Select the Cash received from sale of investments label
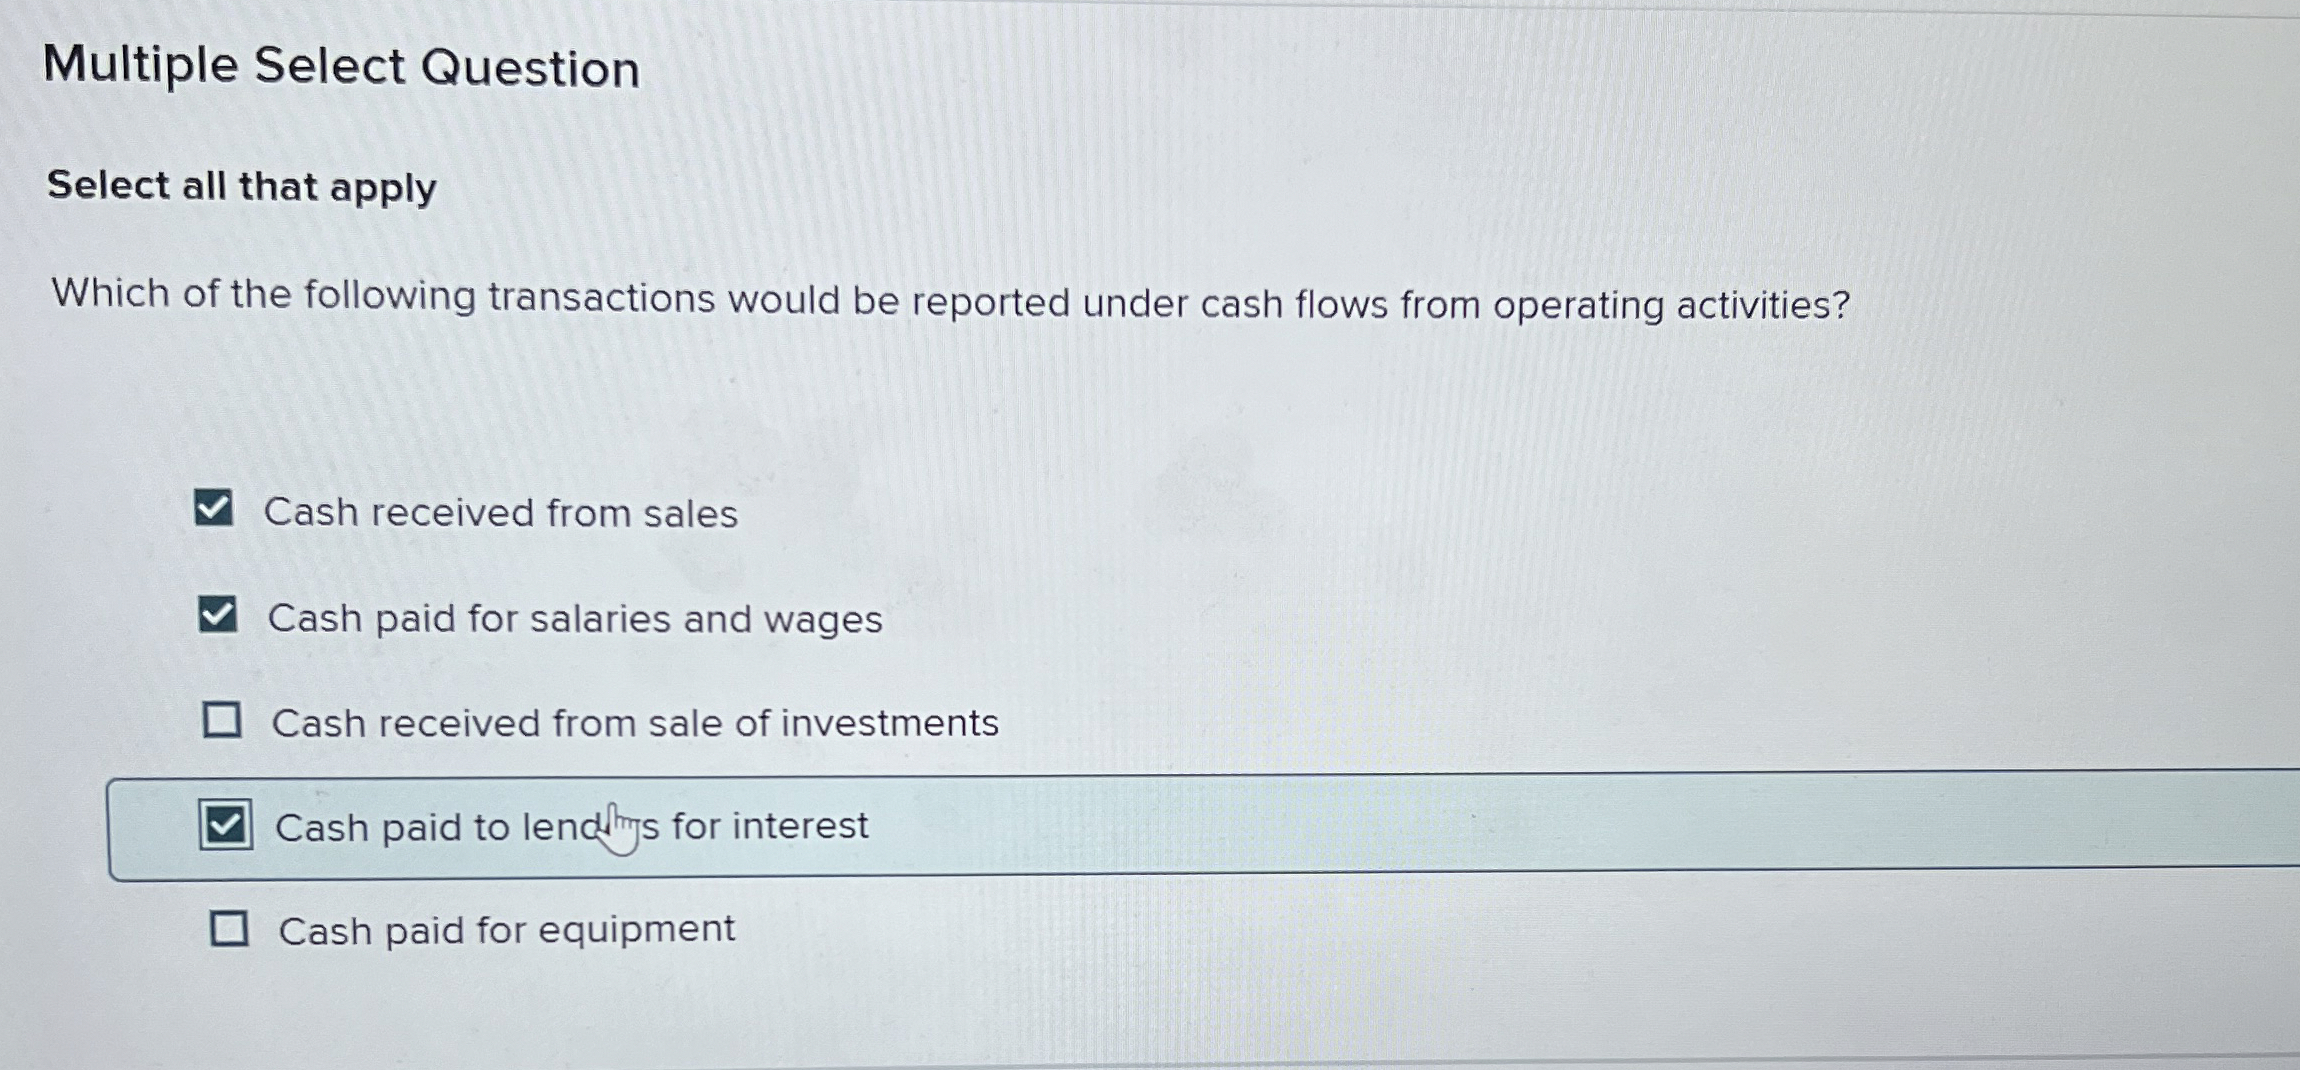The height and width of the screenshot is (1070, 2300). coord(635,723)
